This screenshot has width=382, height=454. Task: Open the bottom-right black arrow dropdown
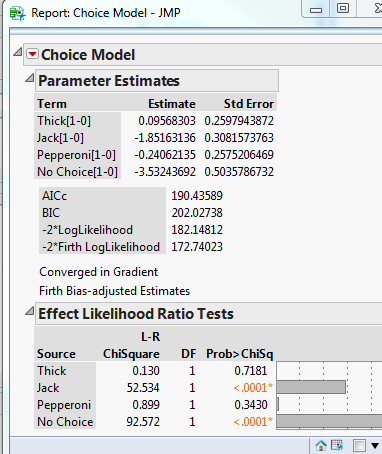click(375, 446)
